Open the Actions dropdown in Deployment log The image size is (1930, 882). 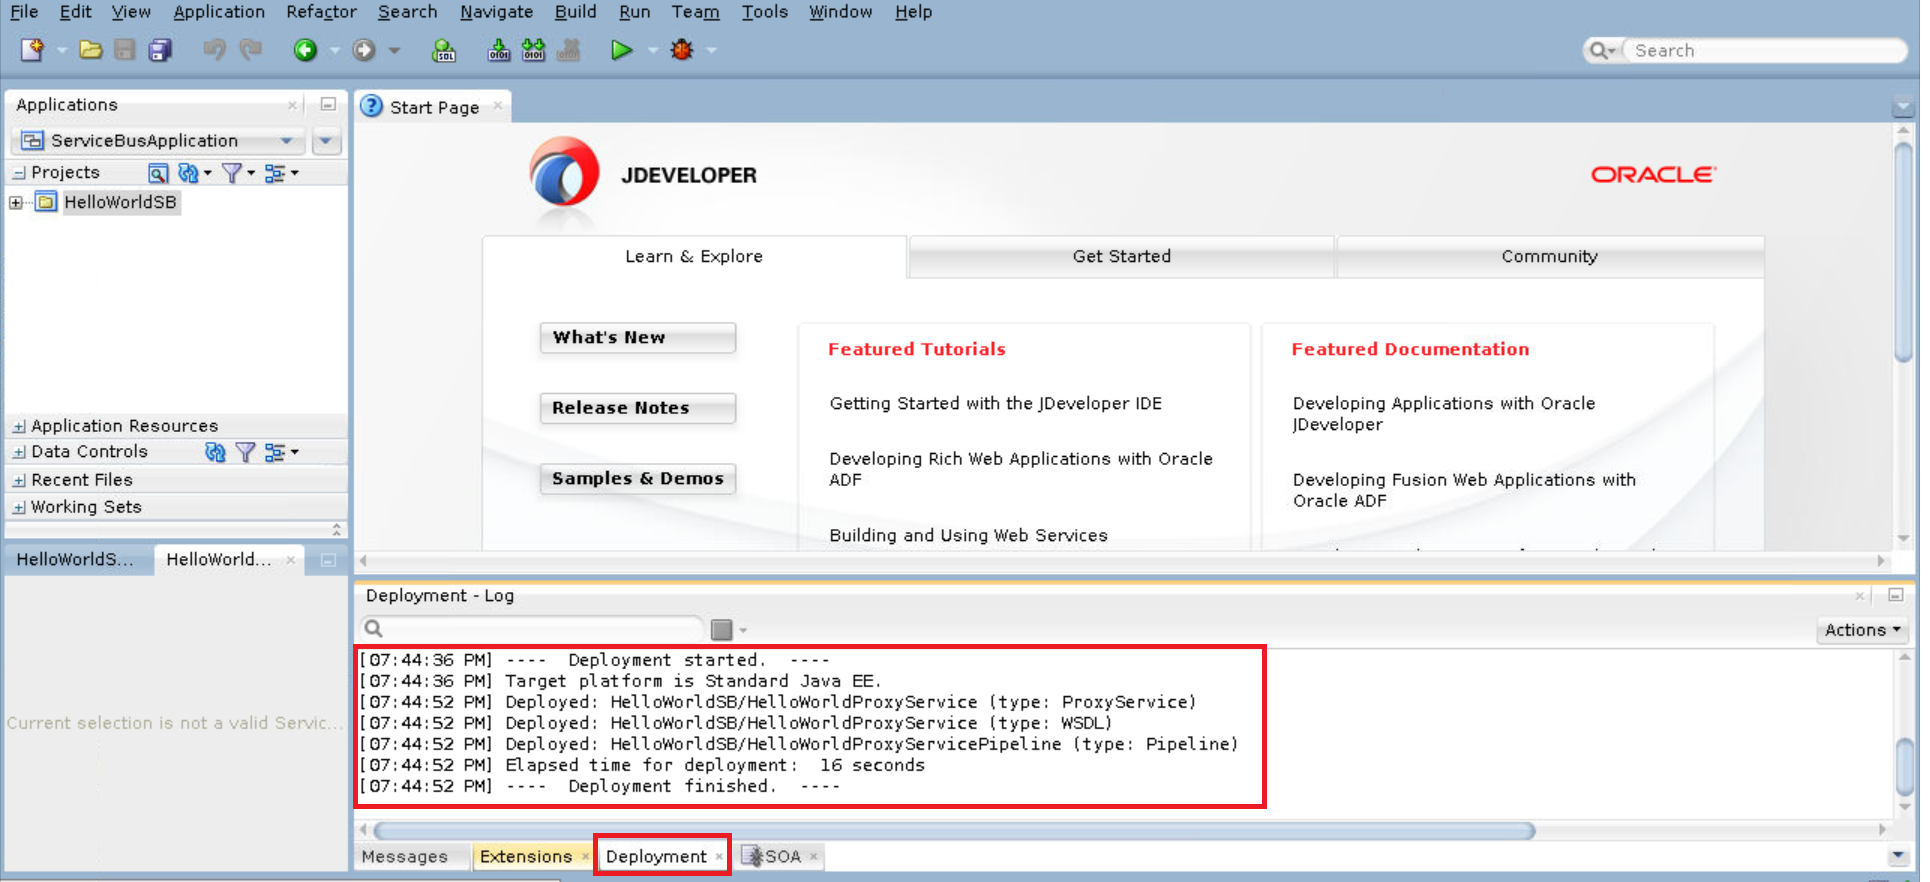pos(1862,630)
